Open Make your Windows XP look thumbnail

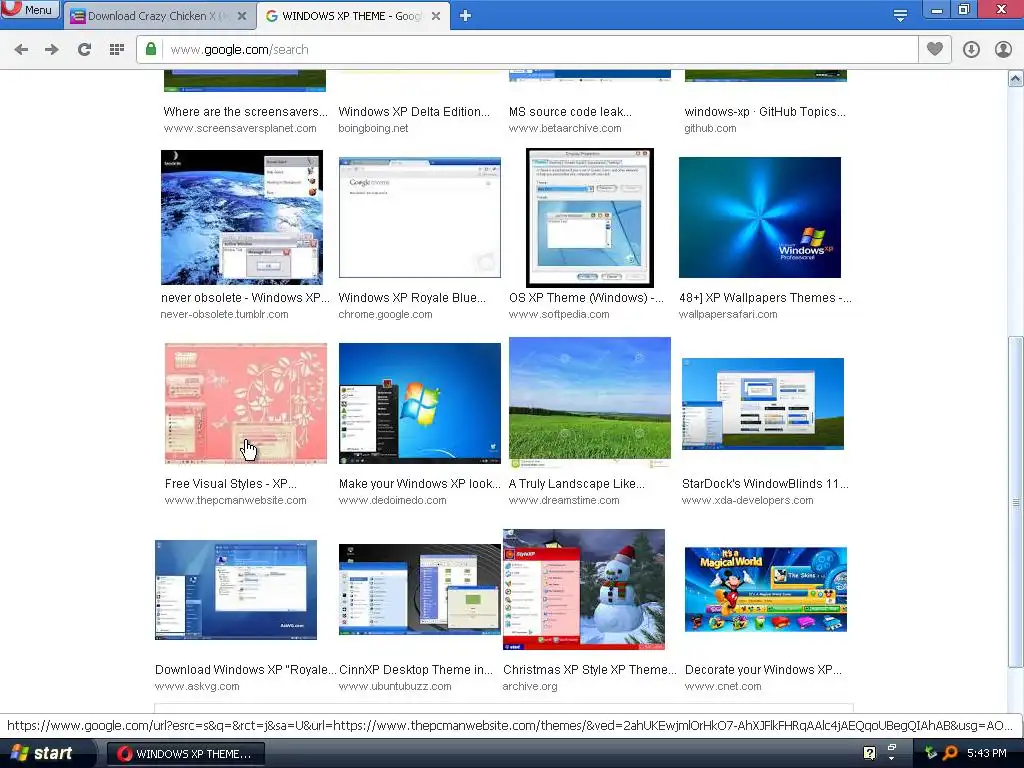pos(419,404)
